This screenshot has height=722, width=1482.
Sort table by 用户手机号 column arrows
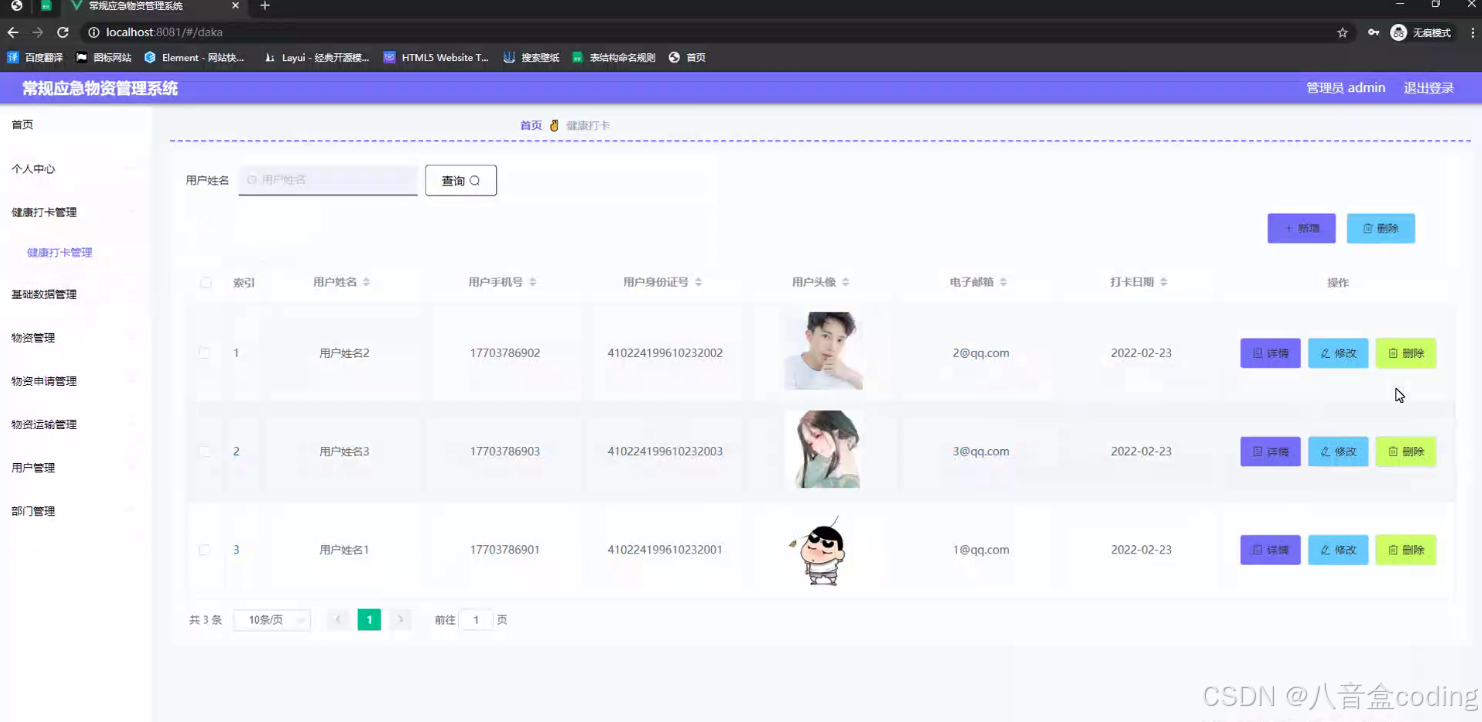point(533,283)
